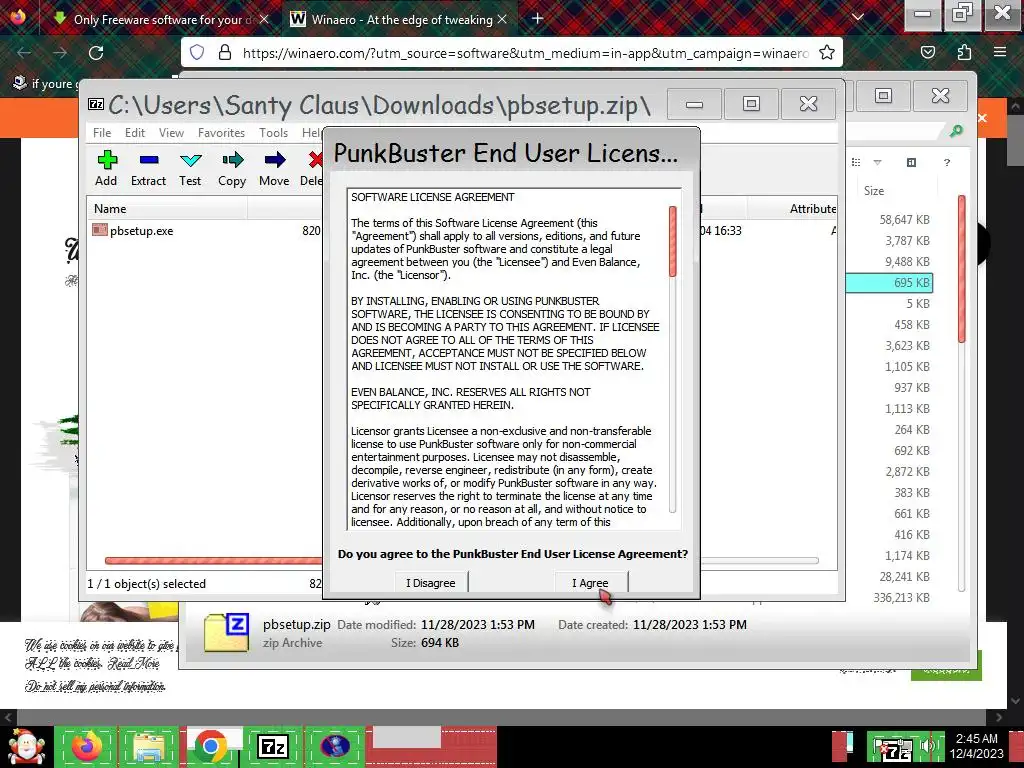The height and width of the screenshot is (768, 1024).
Task: Select the 336,213 KB entry in Explorer
Action: point(901,597)
